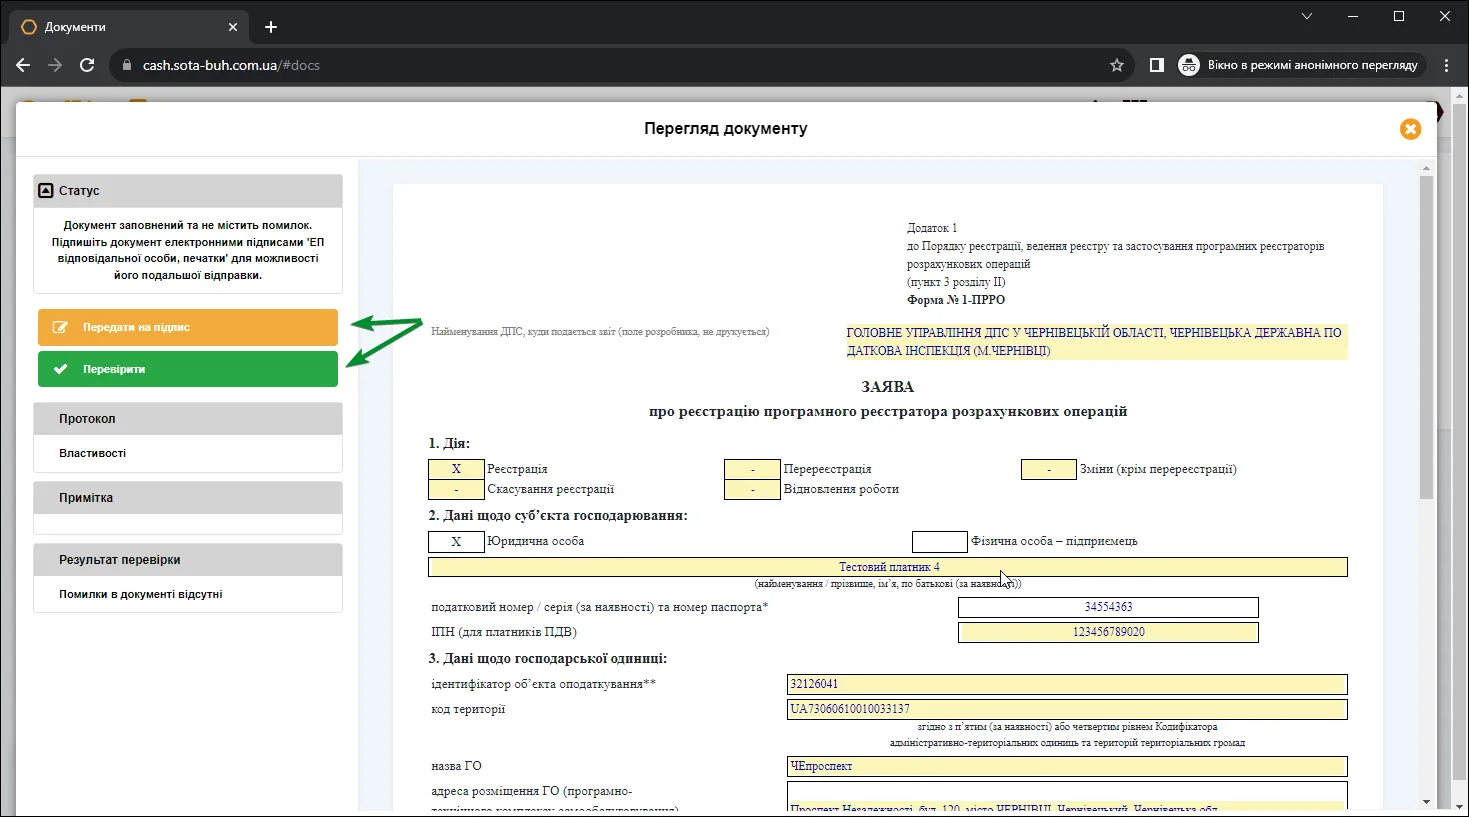This screenshot has height=817, width=1469.
Task: Click ІПН field 123456789020
Action: click(x=1108, y=632)
